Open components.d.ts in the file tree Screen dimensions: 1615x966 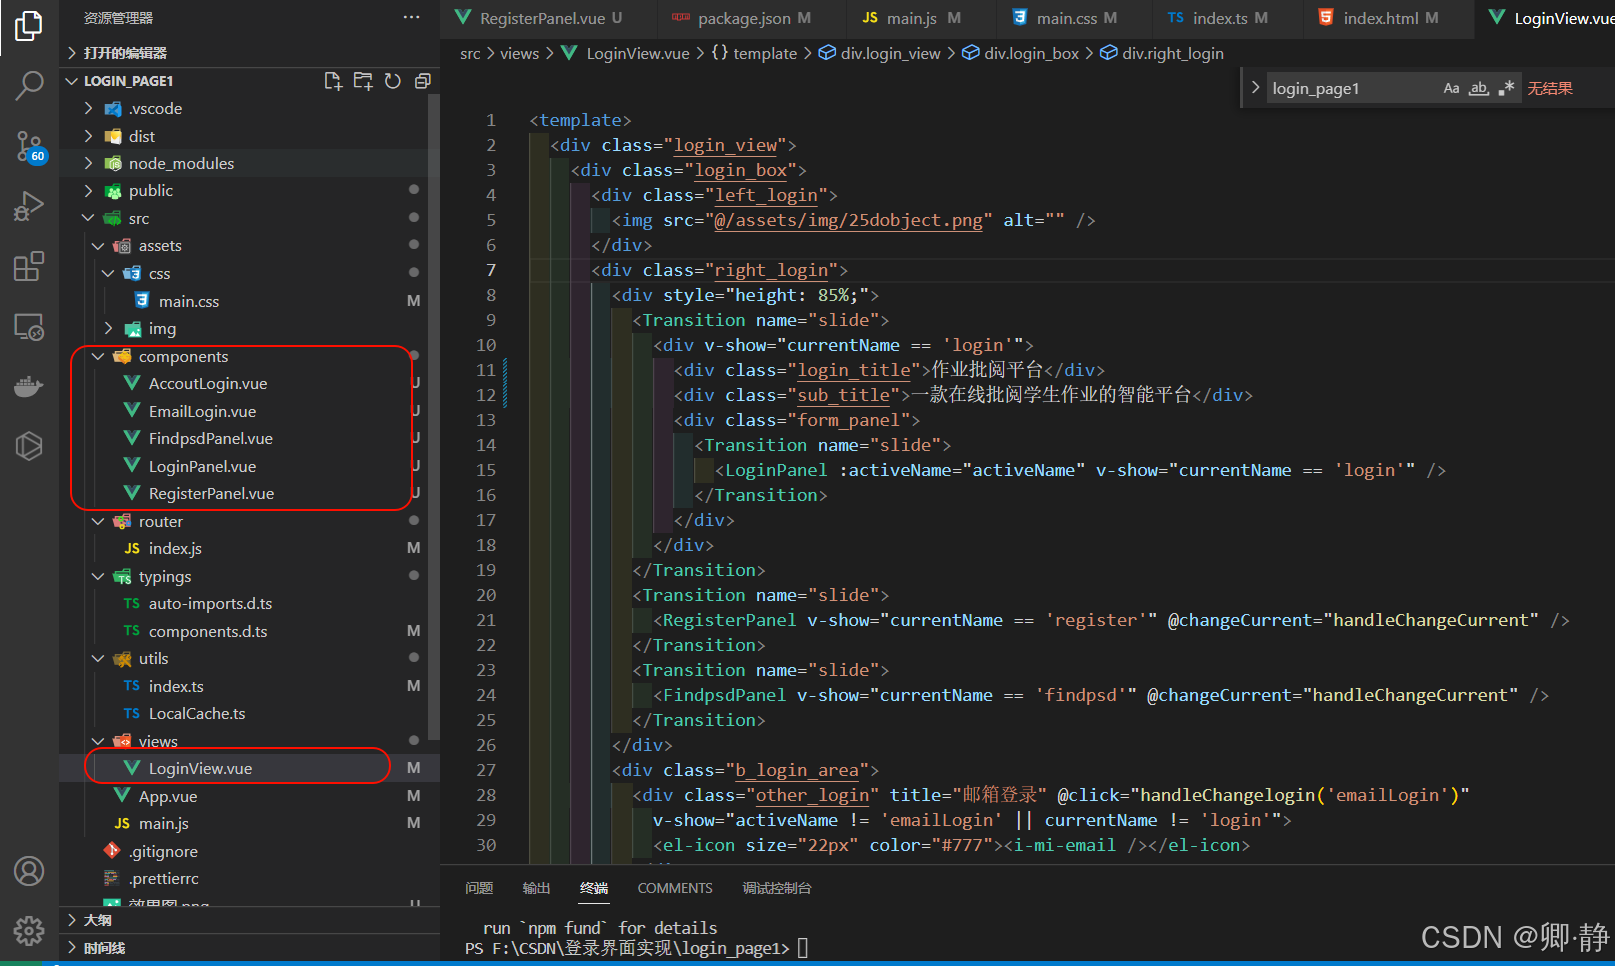(208, 631)
